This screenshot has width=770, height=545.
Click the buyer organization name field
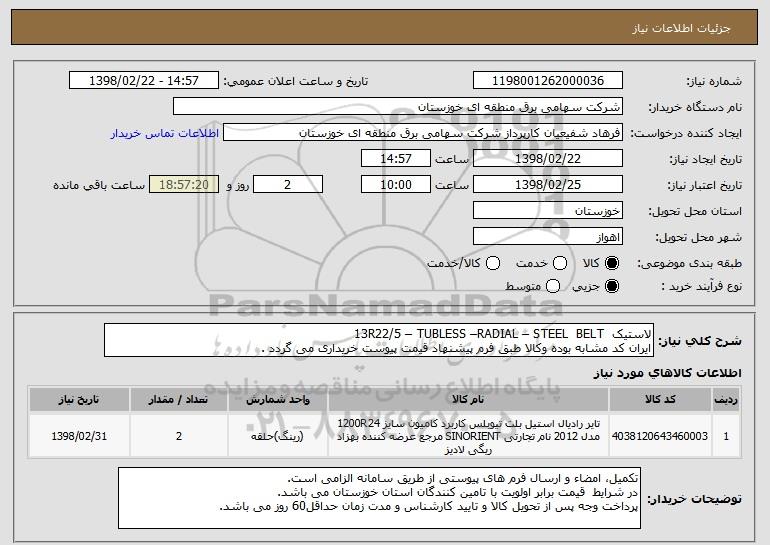point(398,107)
